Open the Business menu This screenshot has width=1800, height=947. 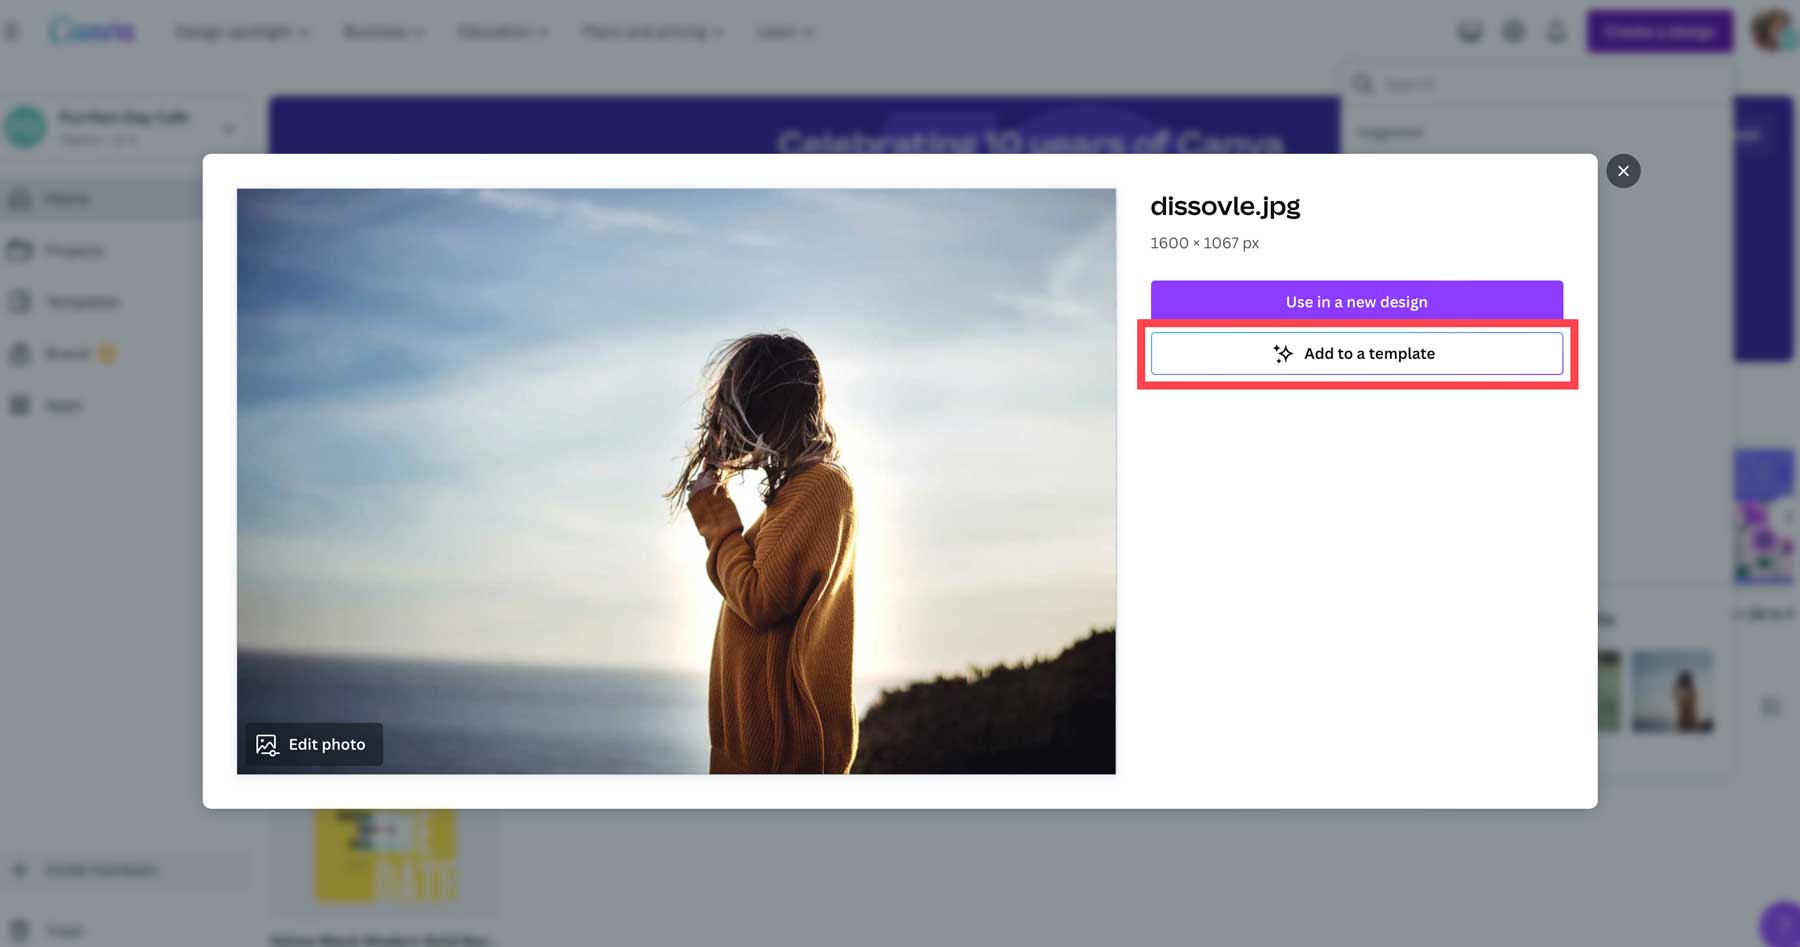point(383,31)
